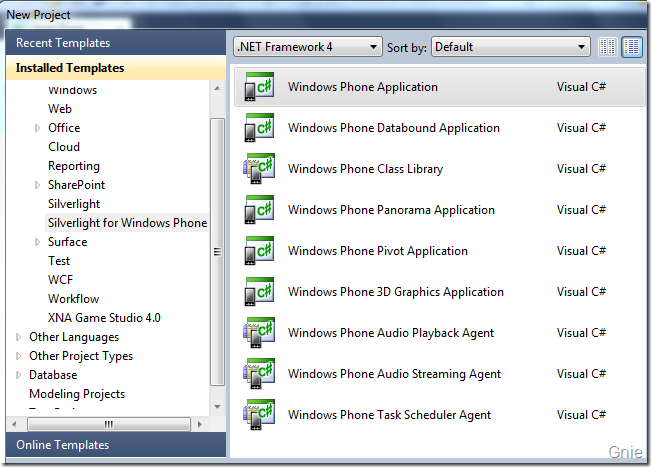
Task: Select the Modeling Projects tree item
Action: pos(77,394)
